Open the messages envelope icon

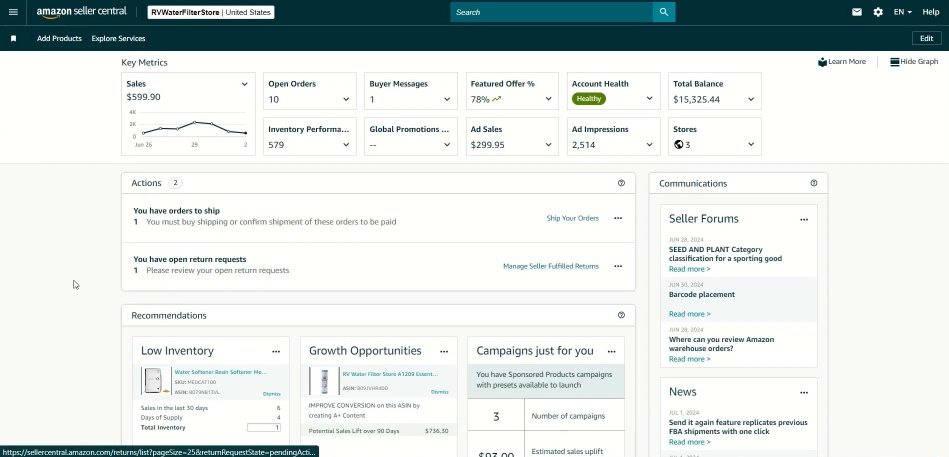pyautogui.click(x=856, y=12)
